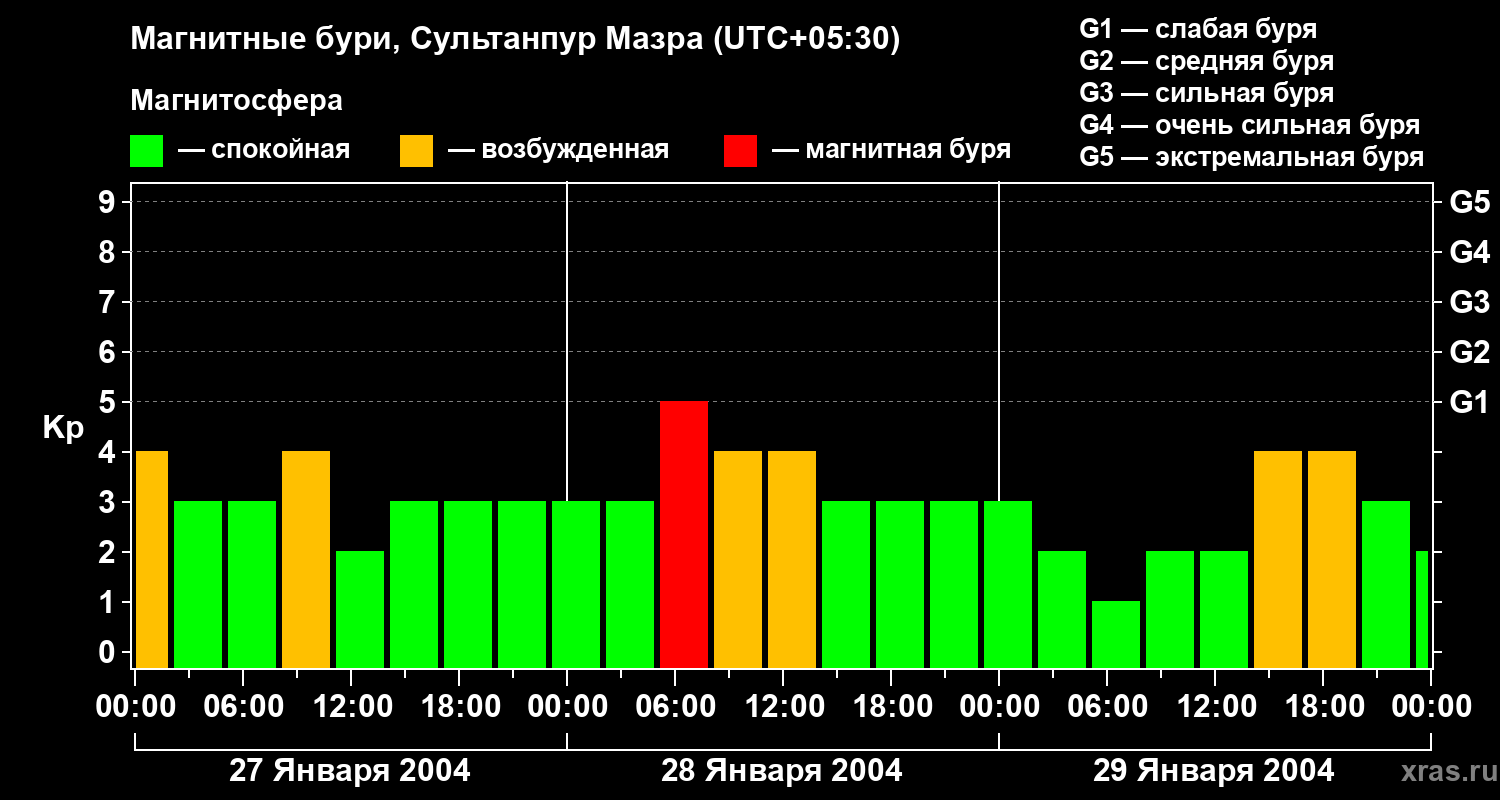Click the orange bar immediately after the red bar
Screen dimensions: 1500x800
tap(738, 560)
